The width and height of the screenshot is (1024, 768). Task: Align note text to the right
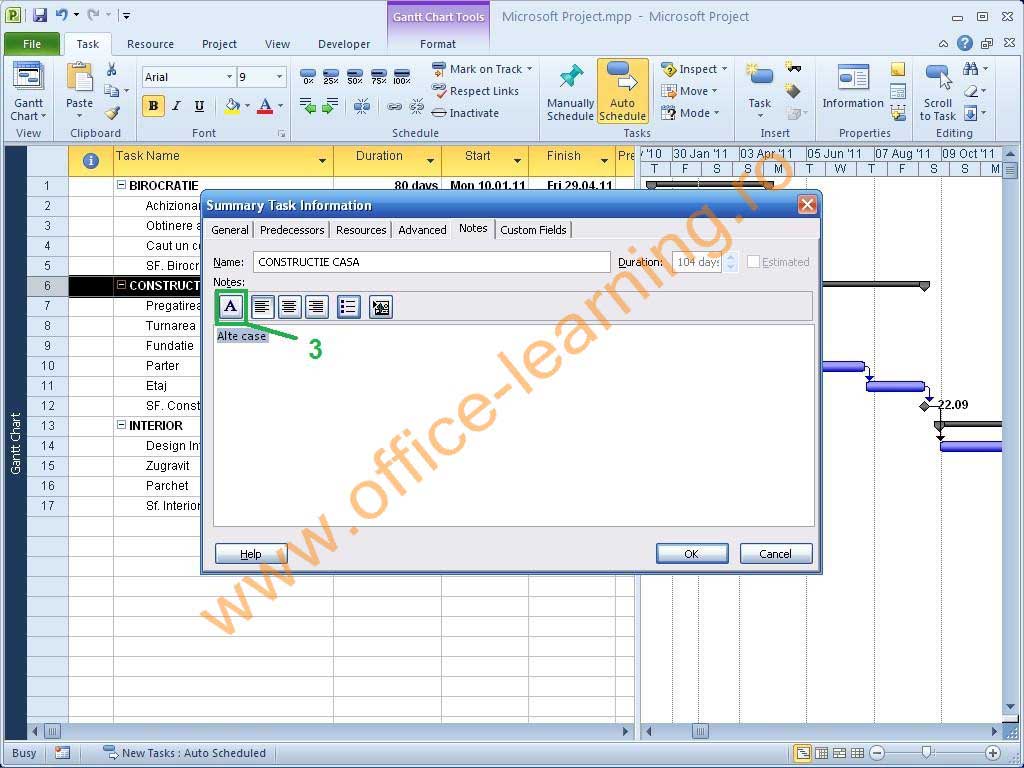317,306
